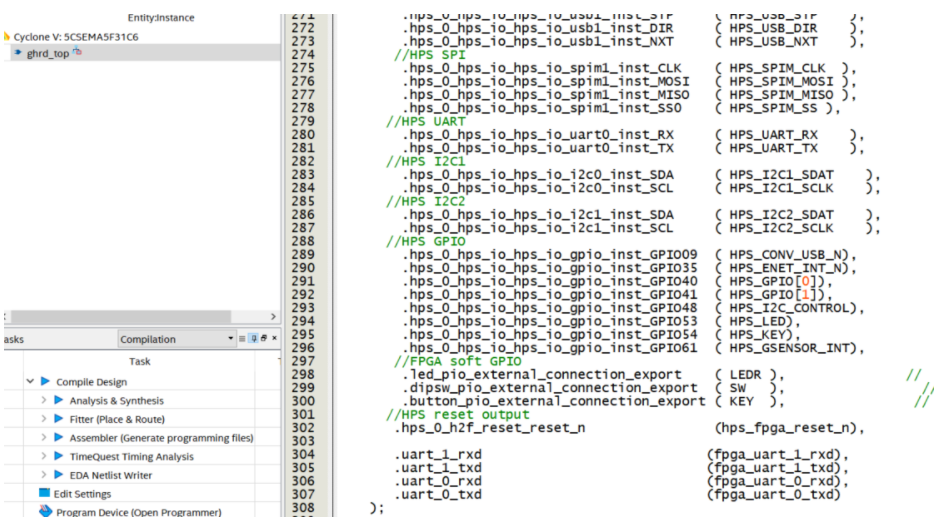Screen dimensions: 946x528
Task: Open the Compilation flow dropdown
Action: [x=177, y=339]
